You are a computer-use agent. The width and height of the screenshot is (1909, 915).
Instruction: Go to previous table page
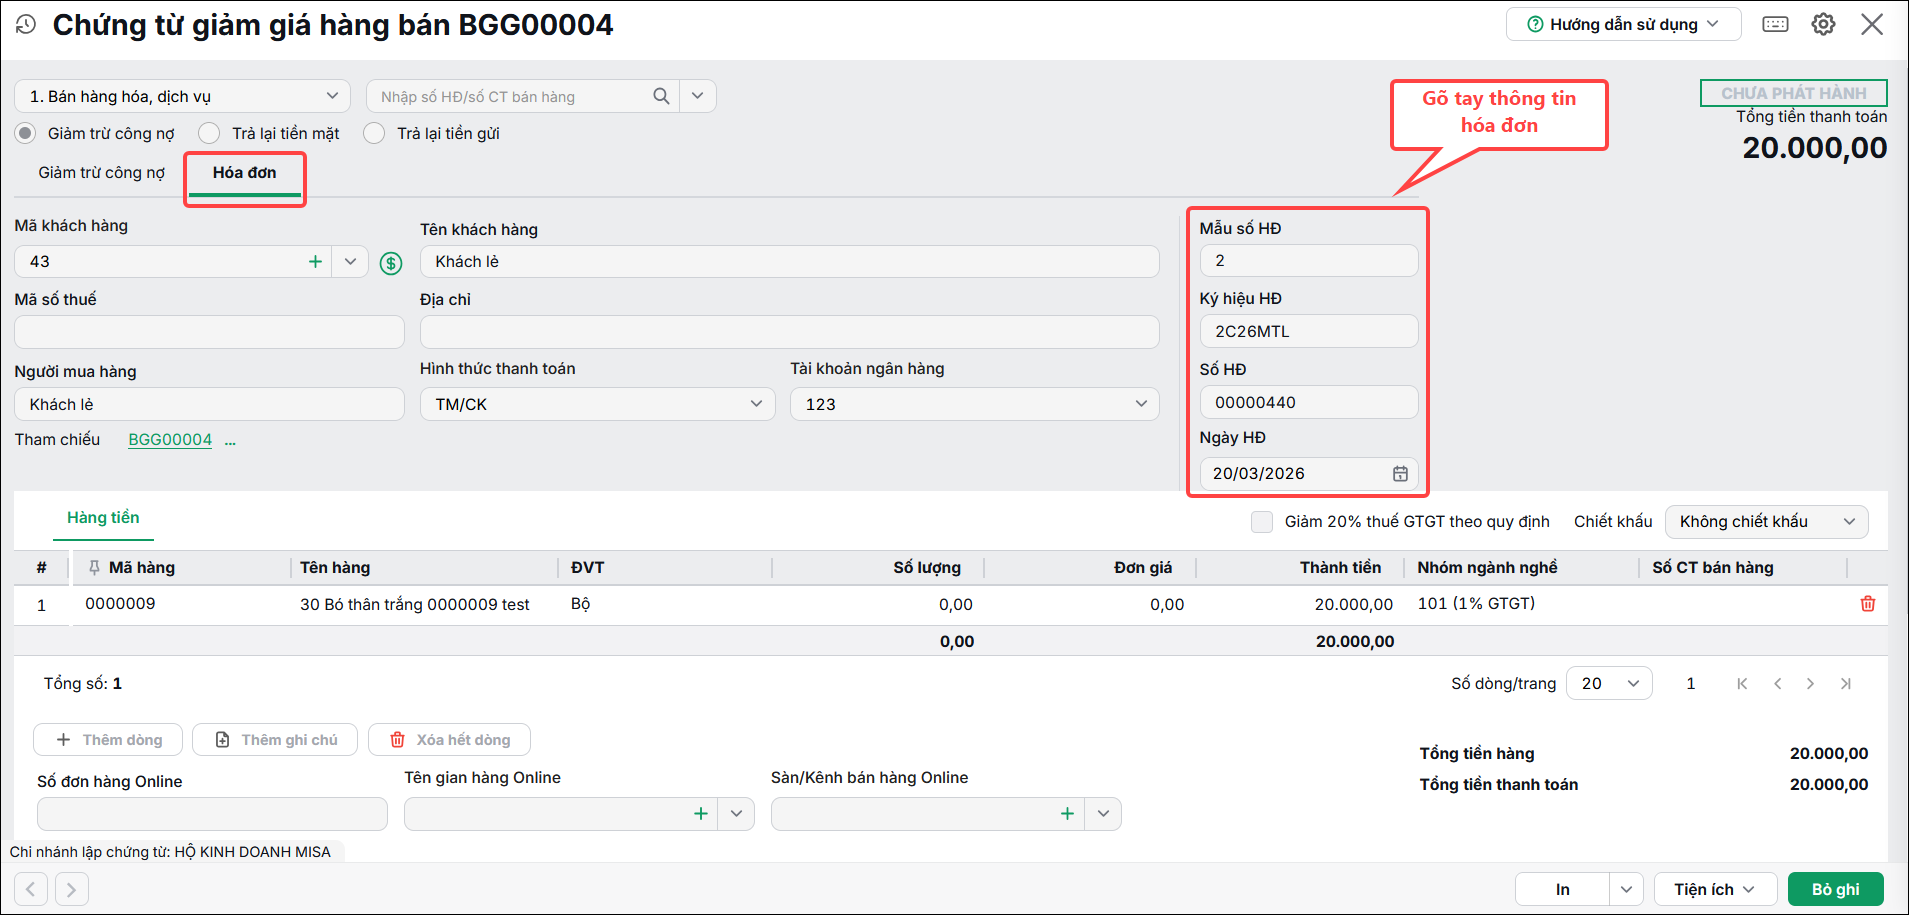tap(1777, 683)
